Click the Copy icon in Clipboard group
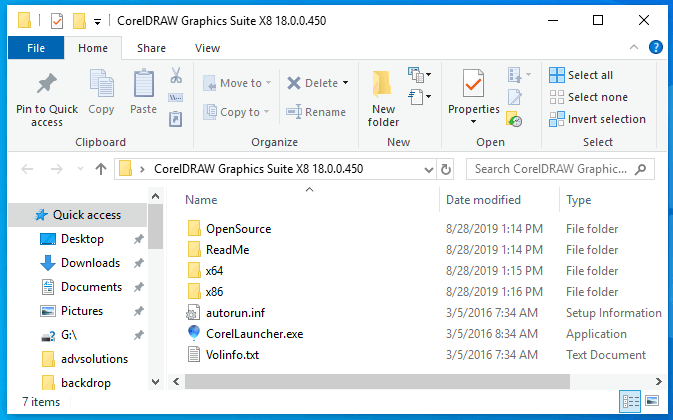673x420 pixels. coord(101,85)
